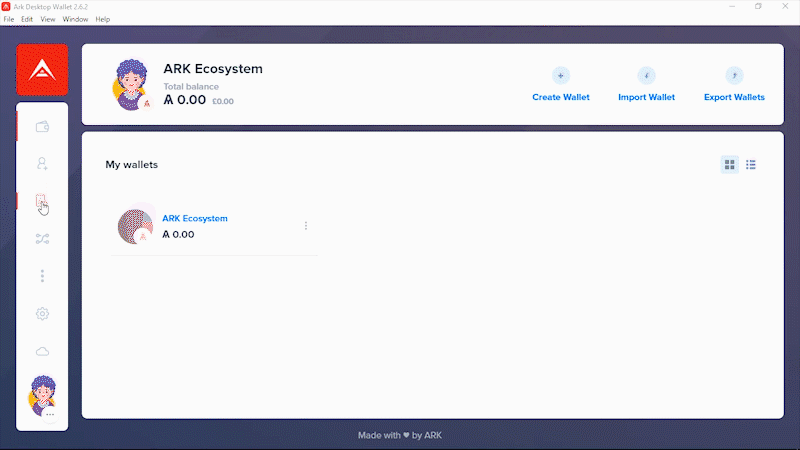Screen dimensions: 800x450
Task: Switch wallets to grid view
Action: [x=730, y=164]
